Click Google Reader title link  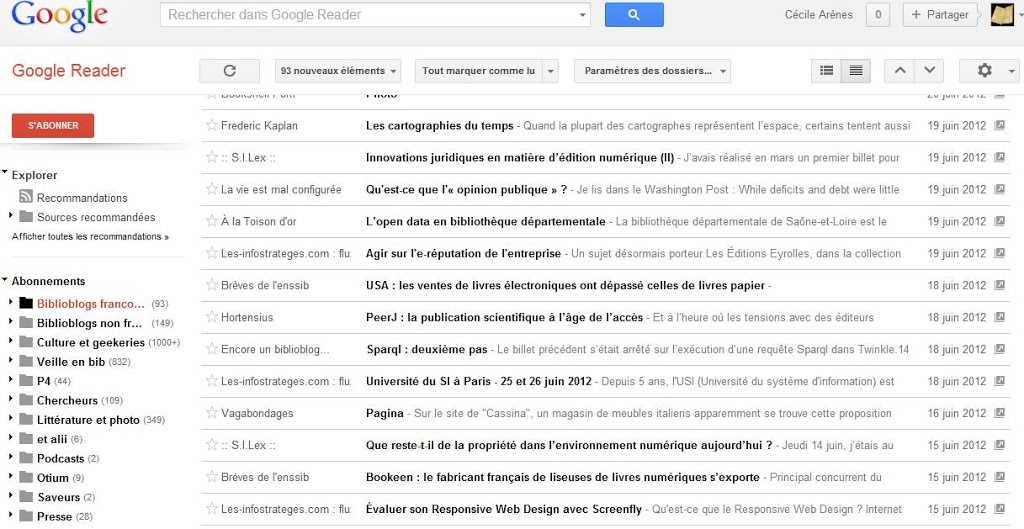69,71
